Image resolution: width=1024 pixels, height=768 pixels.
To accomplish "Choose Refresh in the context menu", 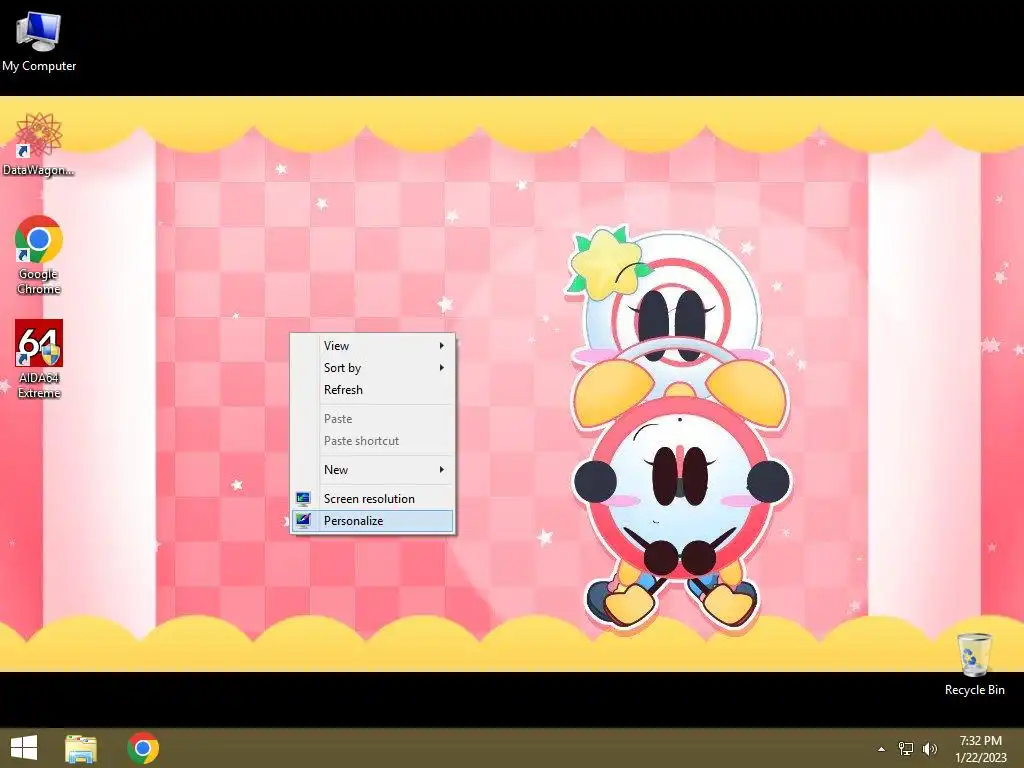I will click(372, 390).
